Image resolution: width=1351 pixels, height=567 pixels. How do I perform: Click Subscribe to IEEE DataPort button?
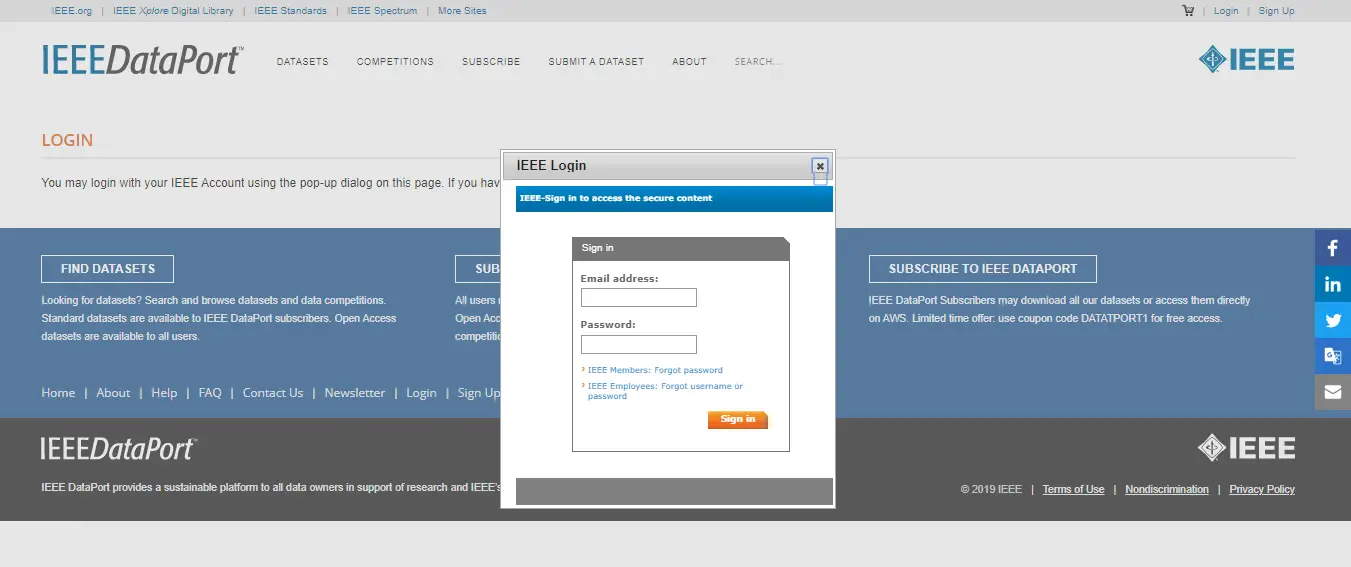pyautogui.click(x=982, y=269)
